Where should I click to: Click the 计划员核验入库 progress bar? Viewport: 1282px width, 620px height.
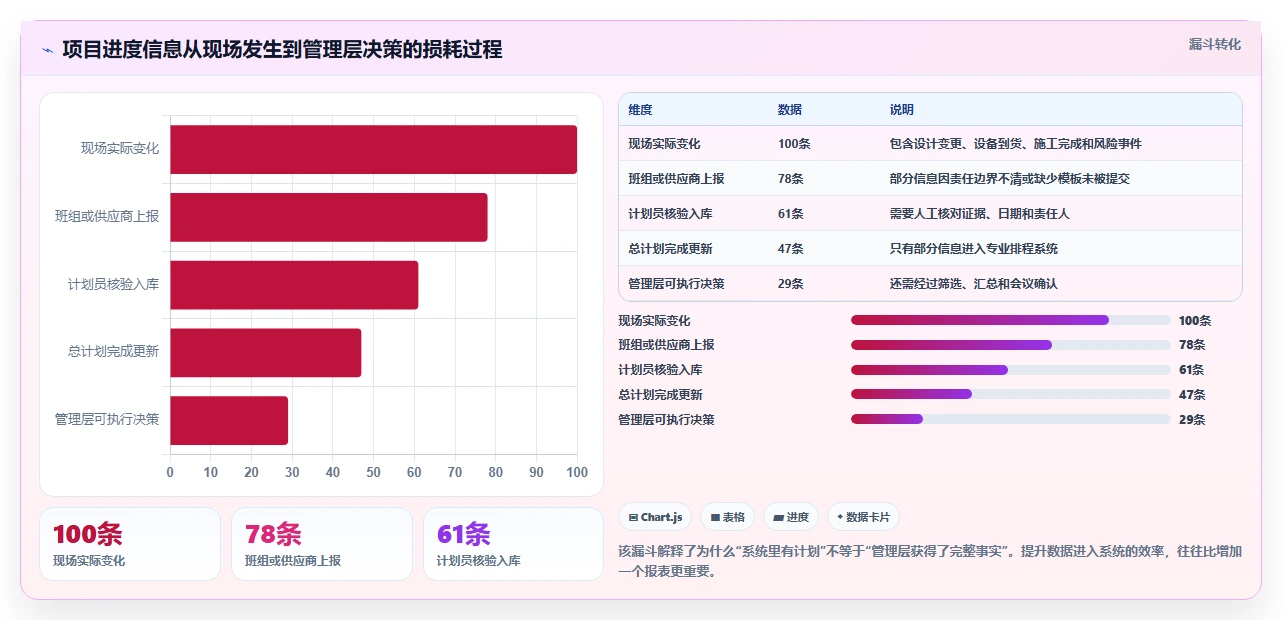pos(1010,370)
